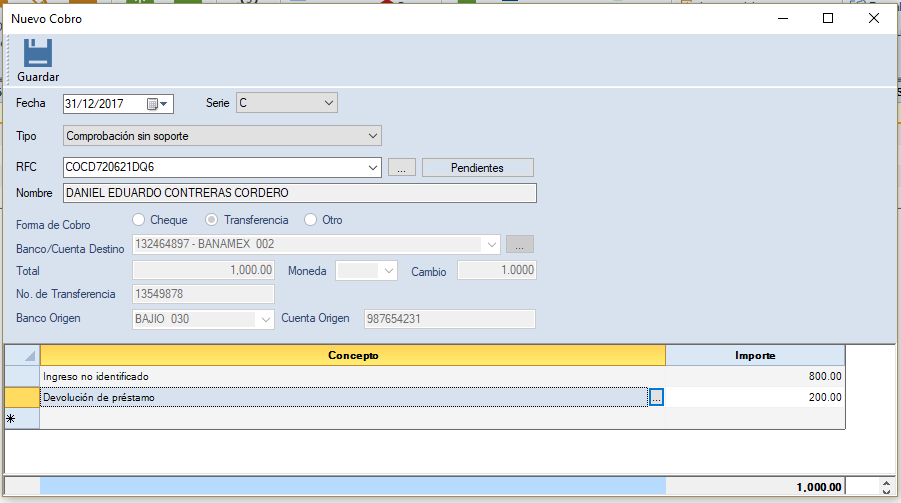Click the spinner arrows next to total
This screenshot has width=901, height=503.
coord(884,487)
